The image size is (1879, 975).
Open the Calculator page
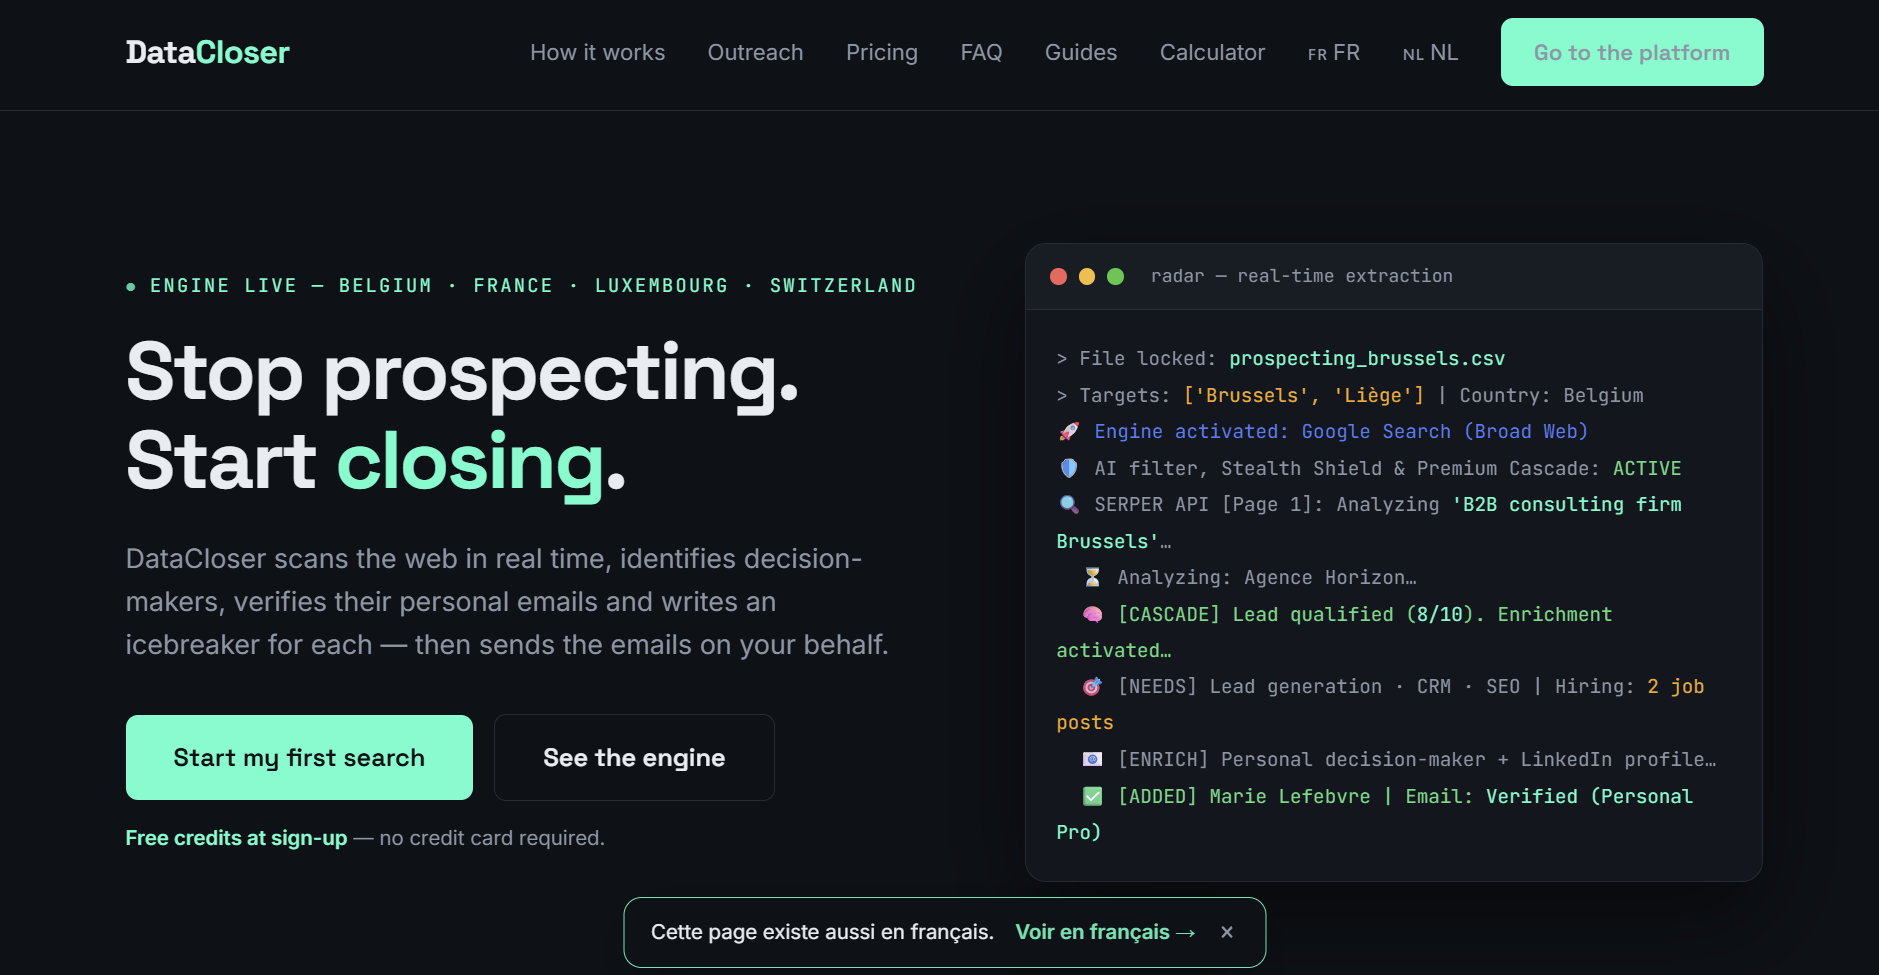point(1212,52)
